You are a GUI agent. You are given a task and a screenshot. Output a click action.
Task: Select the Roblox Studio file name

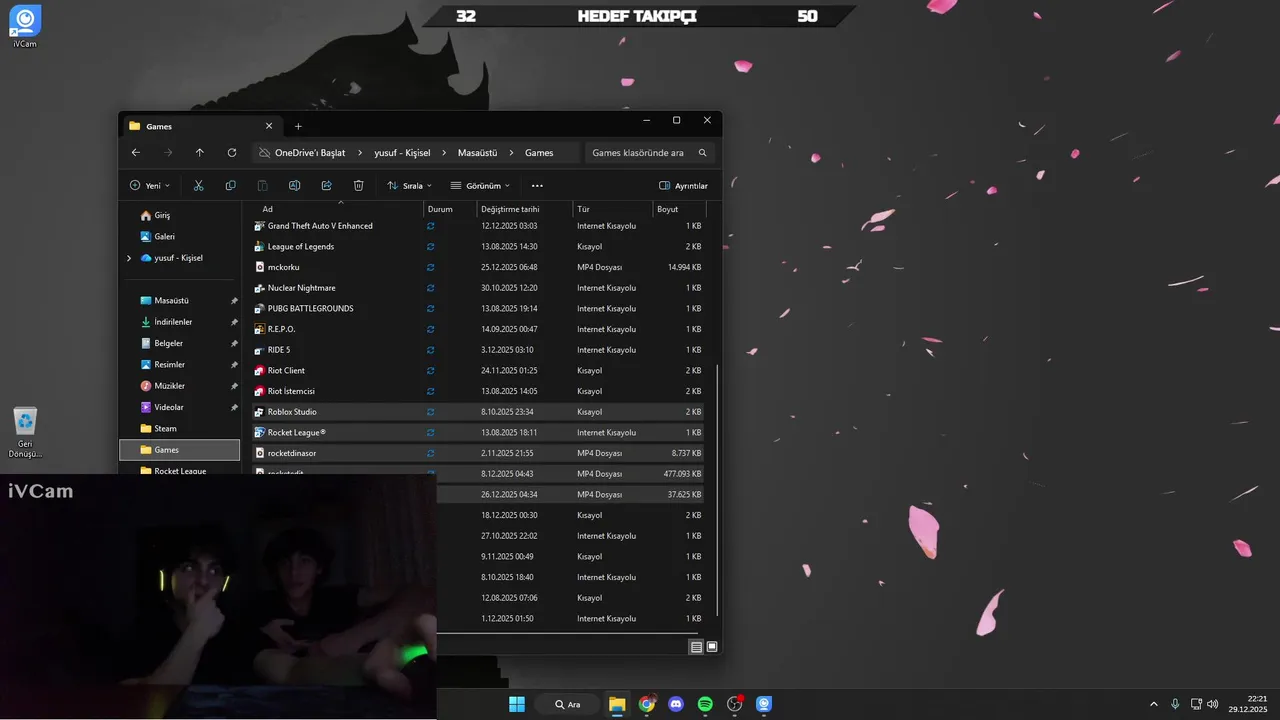tap(292, 412)
